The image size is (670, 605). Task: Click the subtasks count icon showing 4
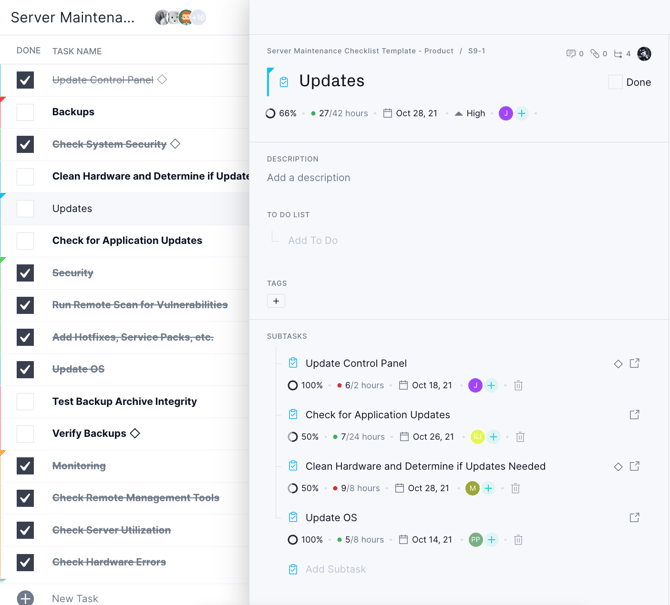(618, 54)
